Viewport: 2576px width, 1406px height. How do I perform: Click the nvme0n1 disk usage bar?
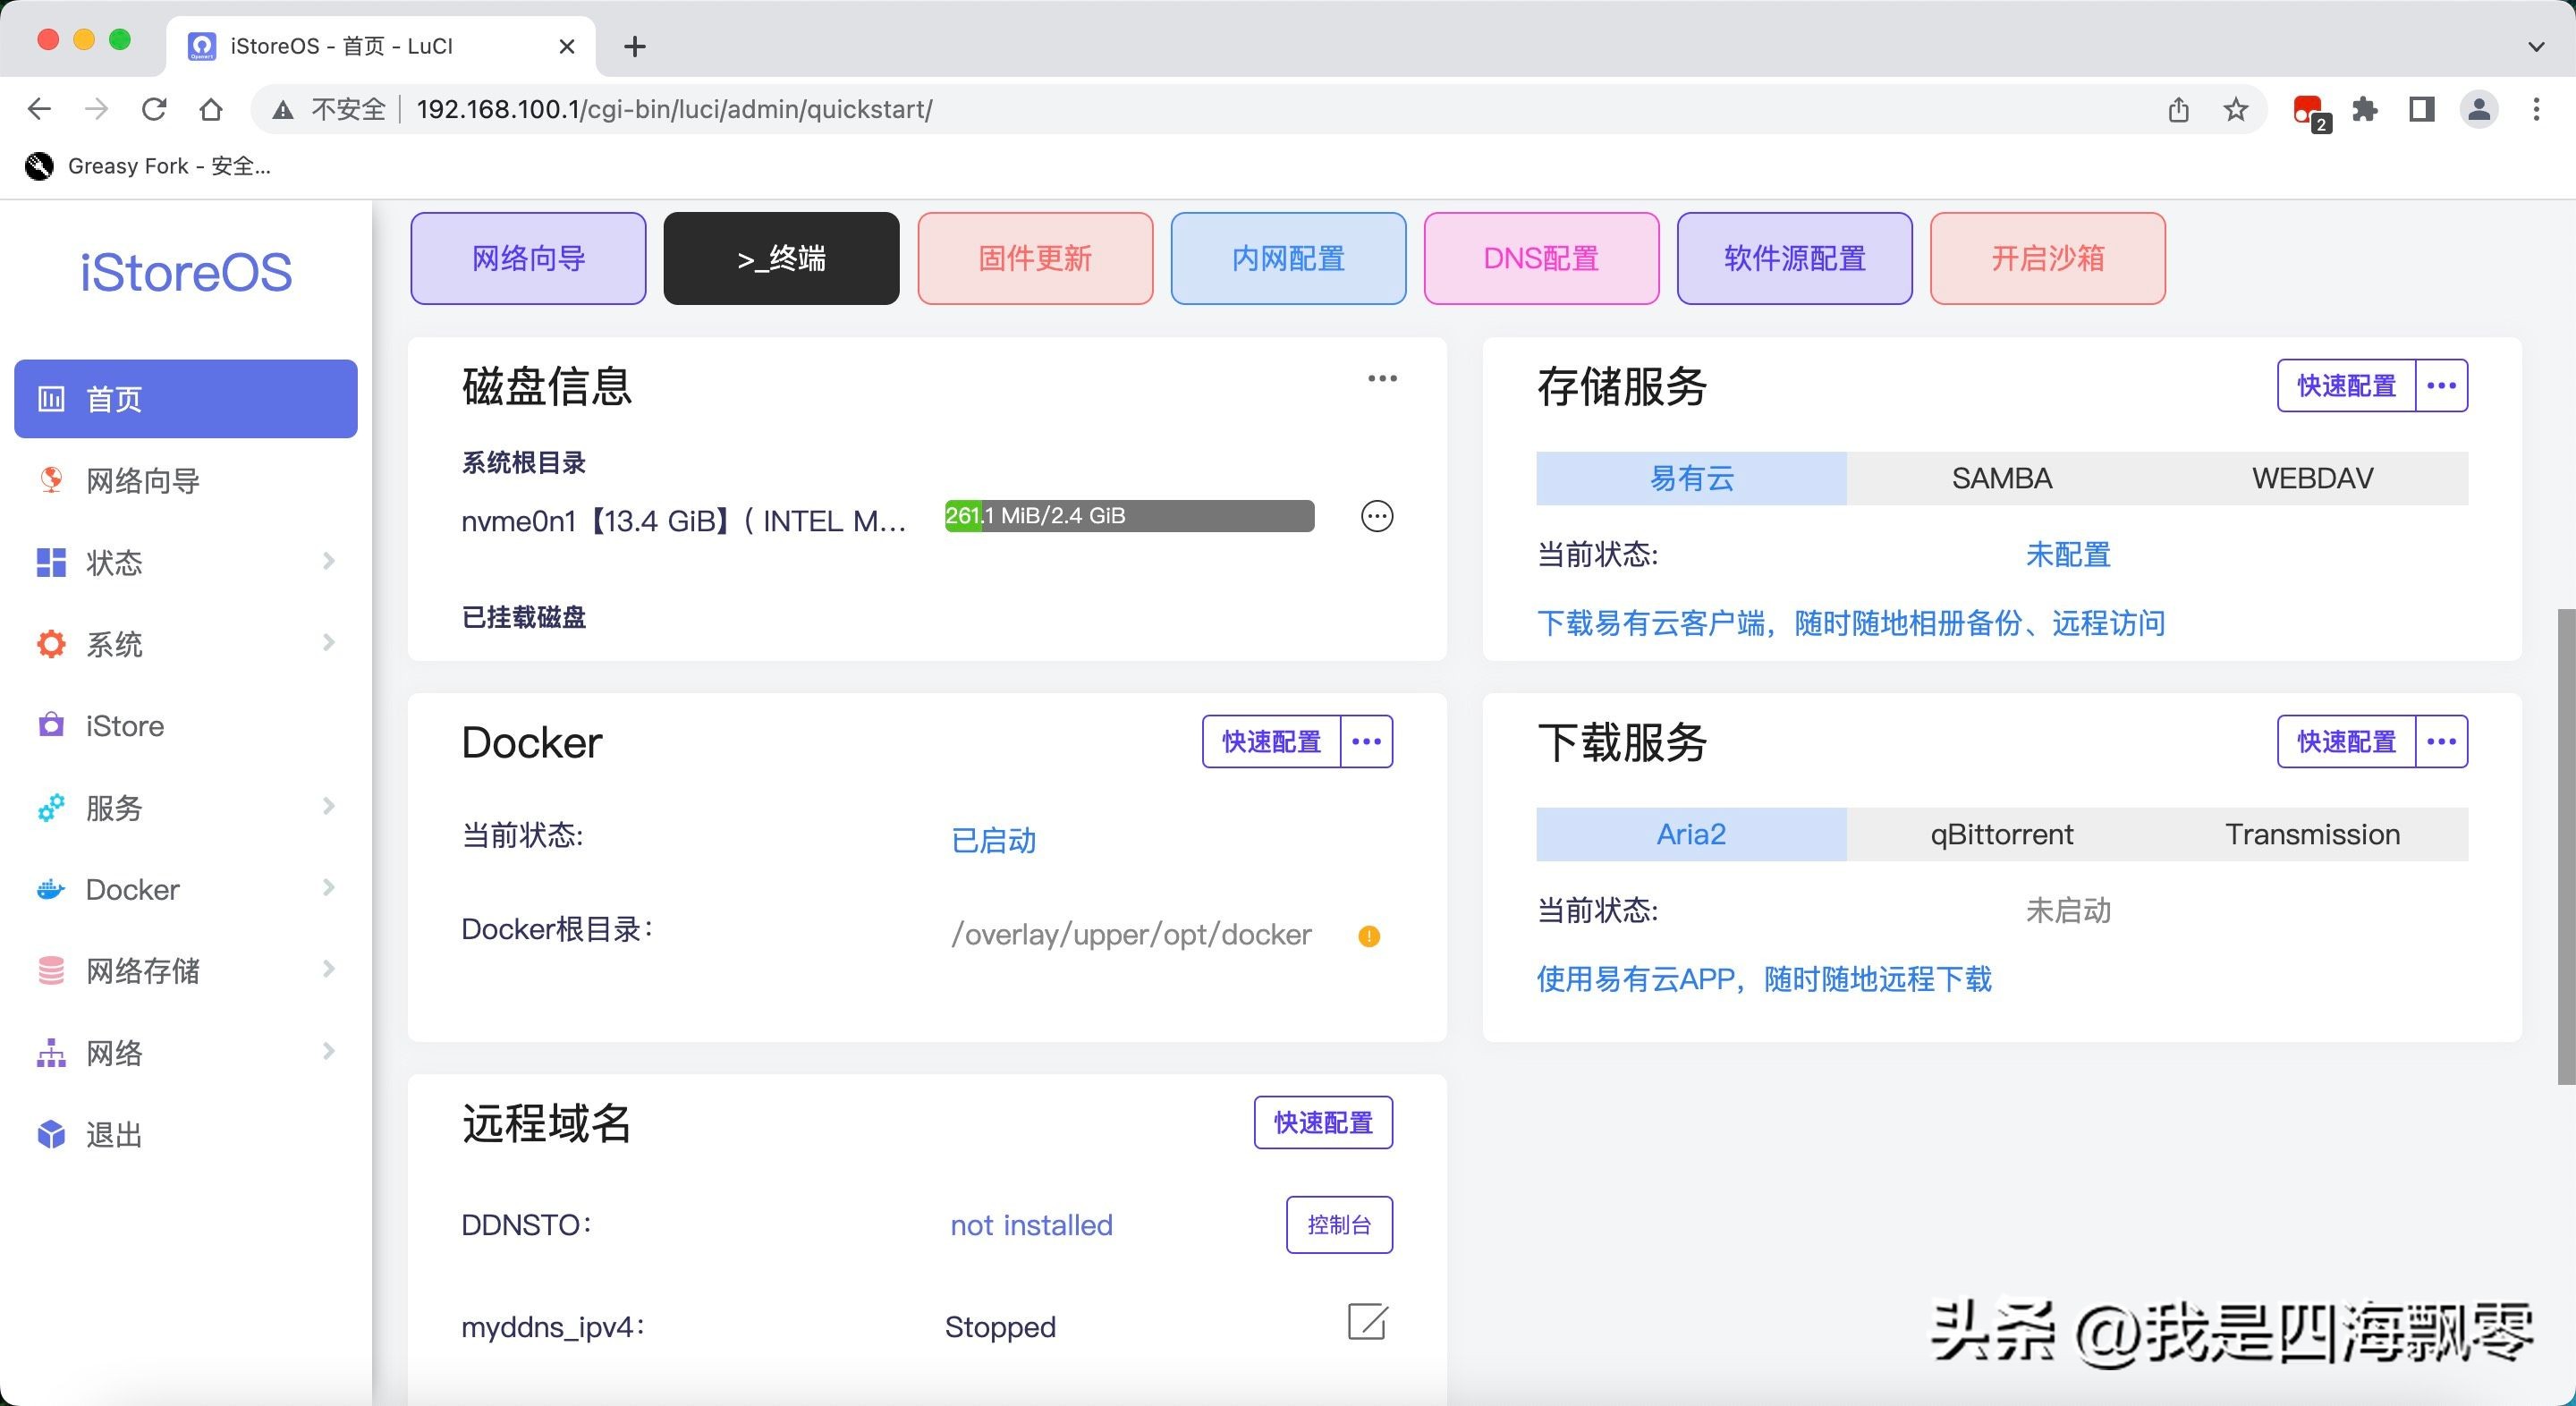click(1129, 516)
